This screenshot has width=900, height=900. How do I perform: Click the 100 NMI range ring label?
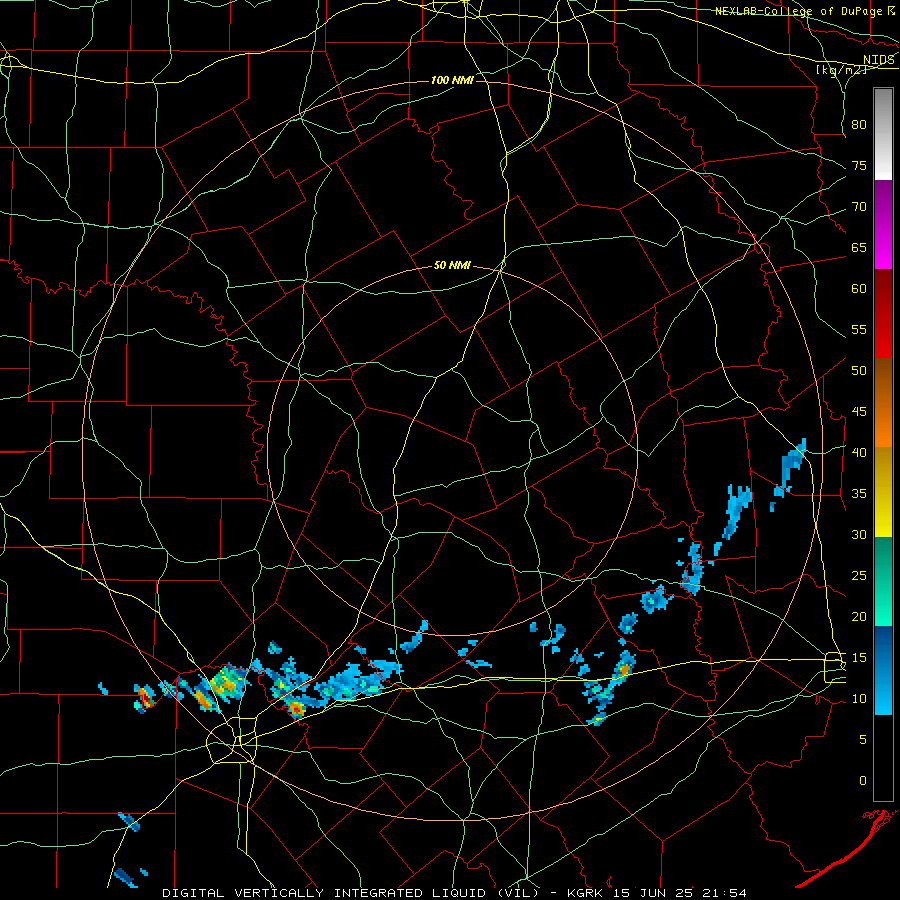(452, 80)
